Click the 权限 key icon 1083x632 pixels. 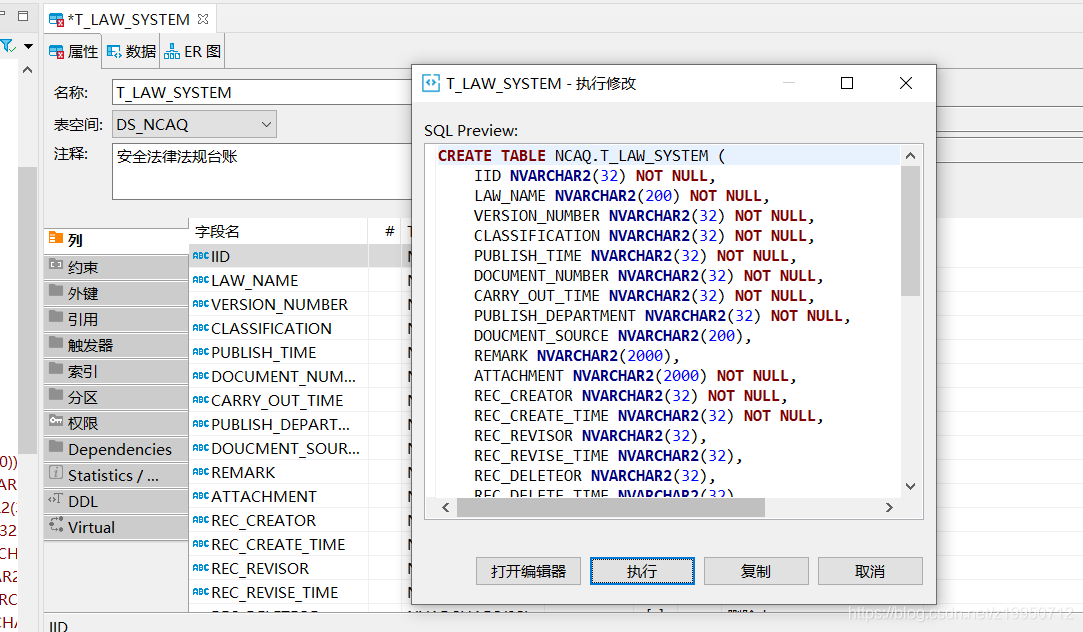coord(56,421)
